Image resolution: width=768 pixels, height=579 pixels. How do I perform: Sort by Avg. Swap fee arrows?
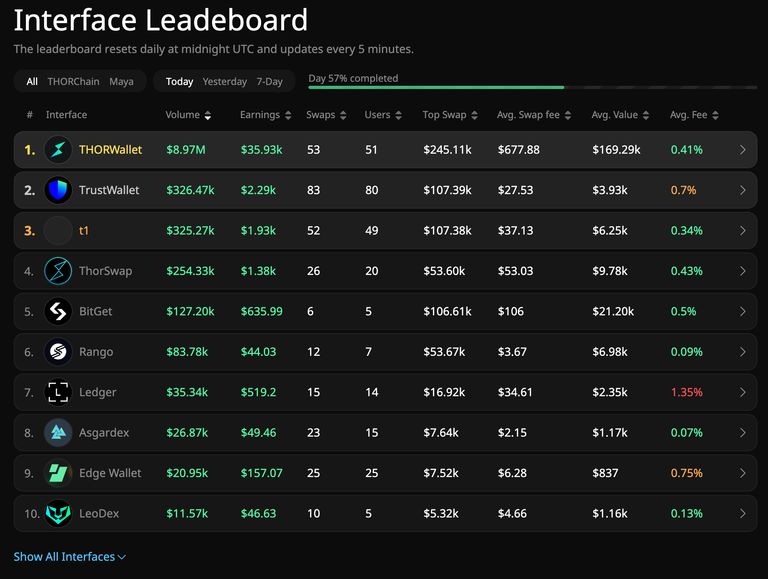568,115
